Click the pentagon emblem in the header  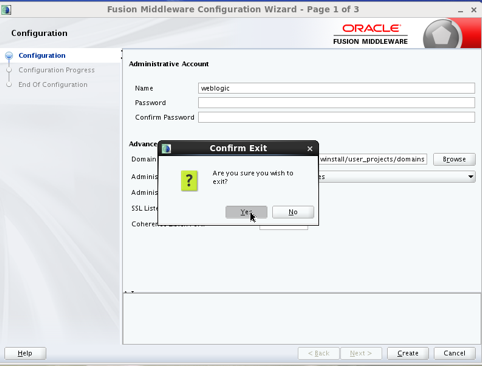pos(442,35)
